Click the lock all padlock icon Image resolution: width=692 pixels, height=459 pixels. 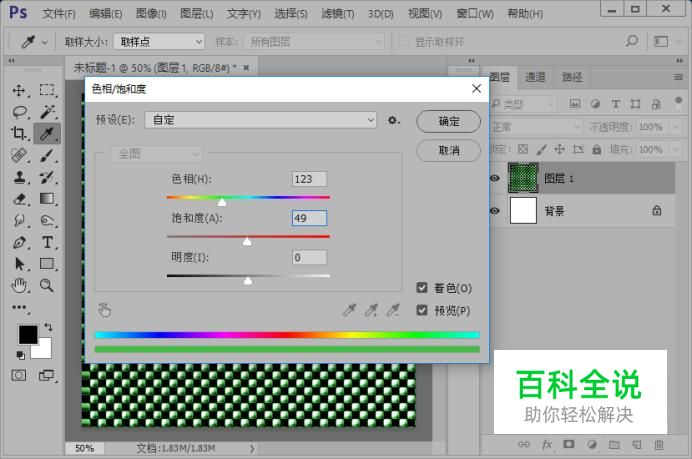(x=596, y=149)
